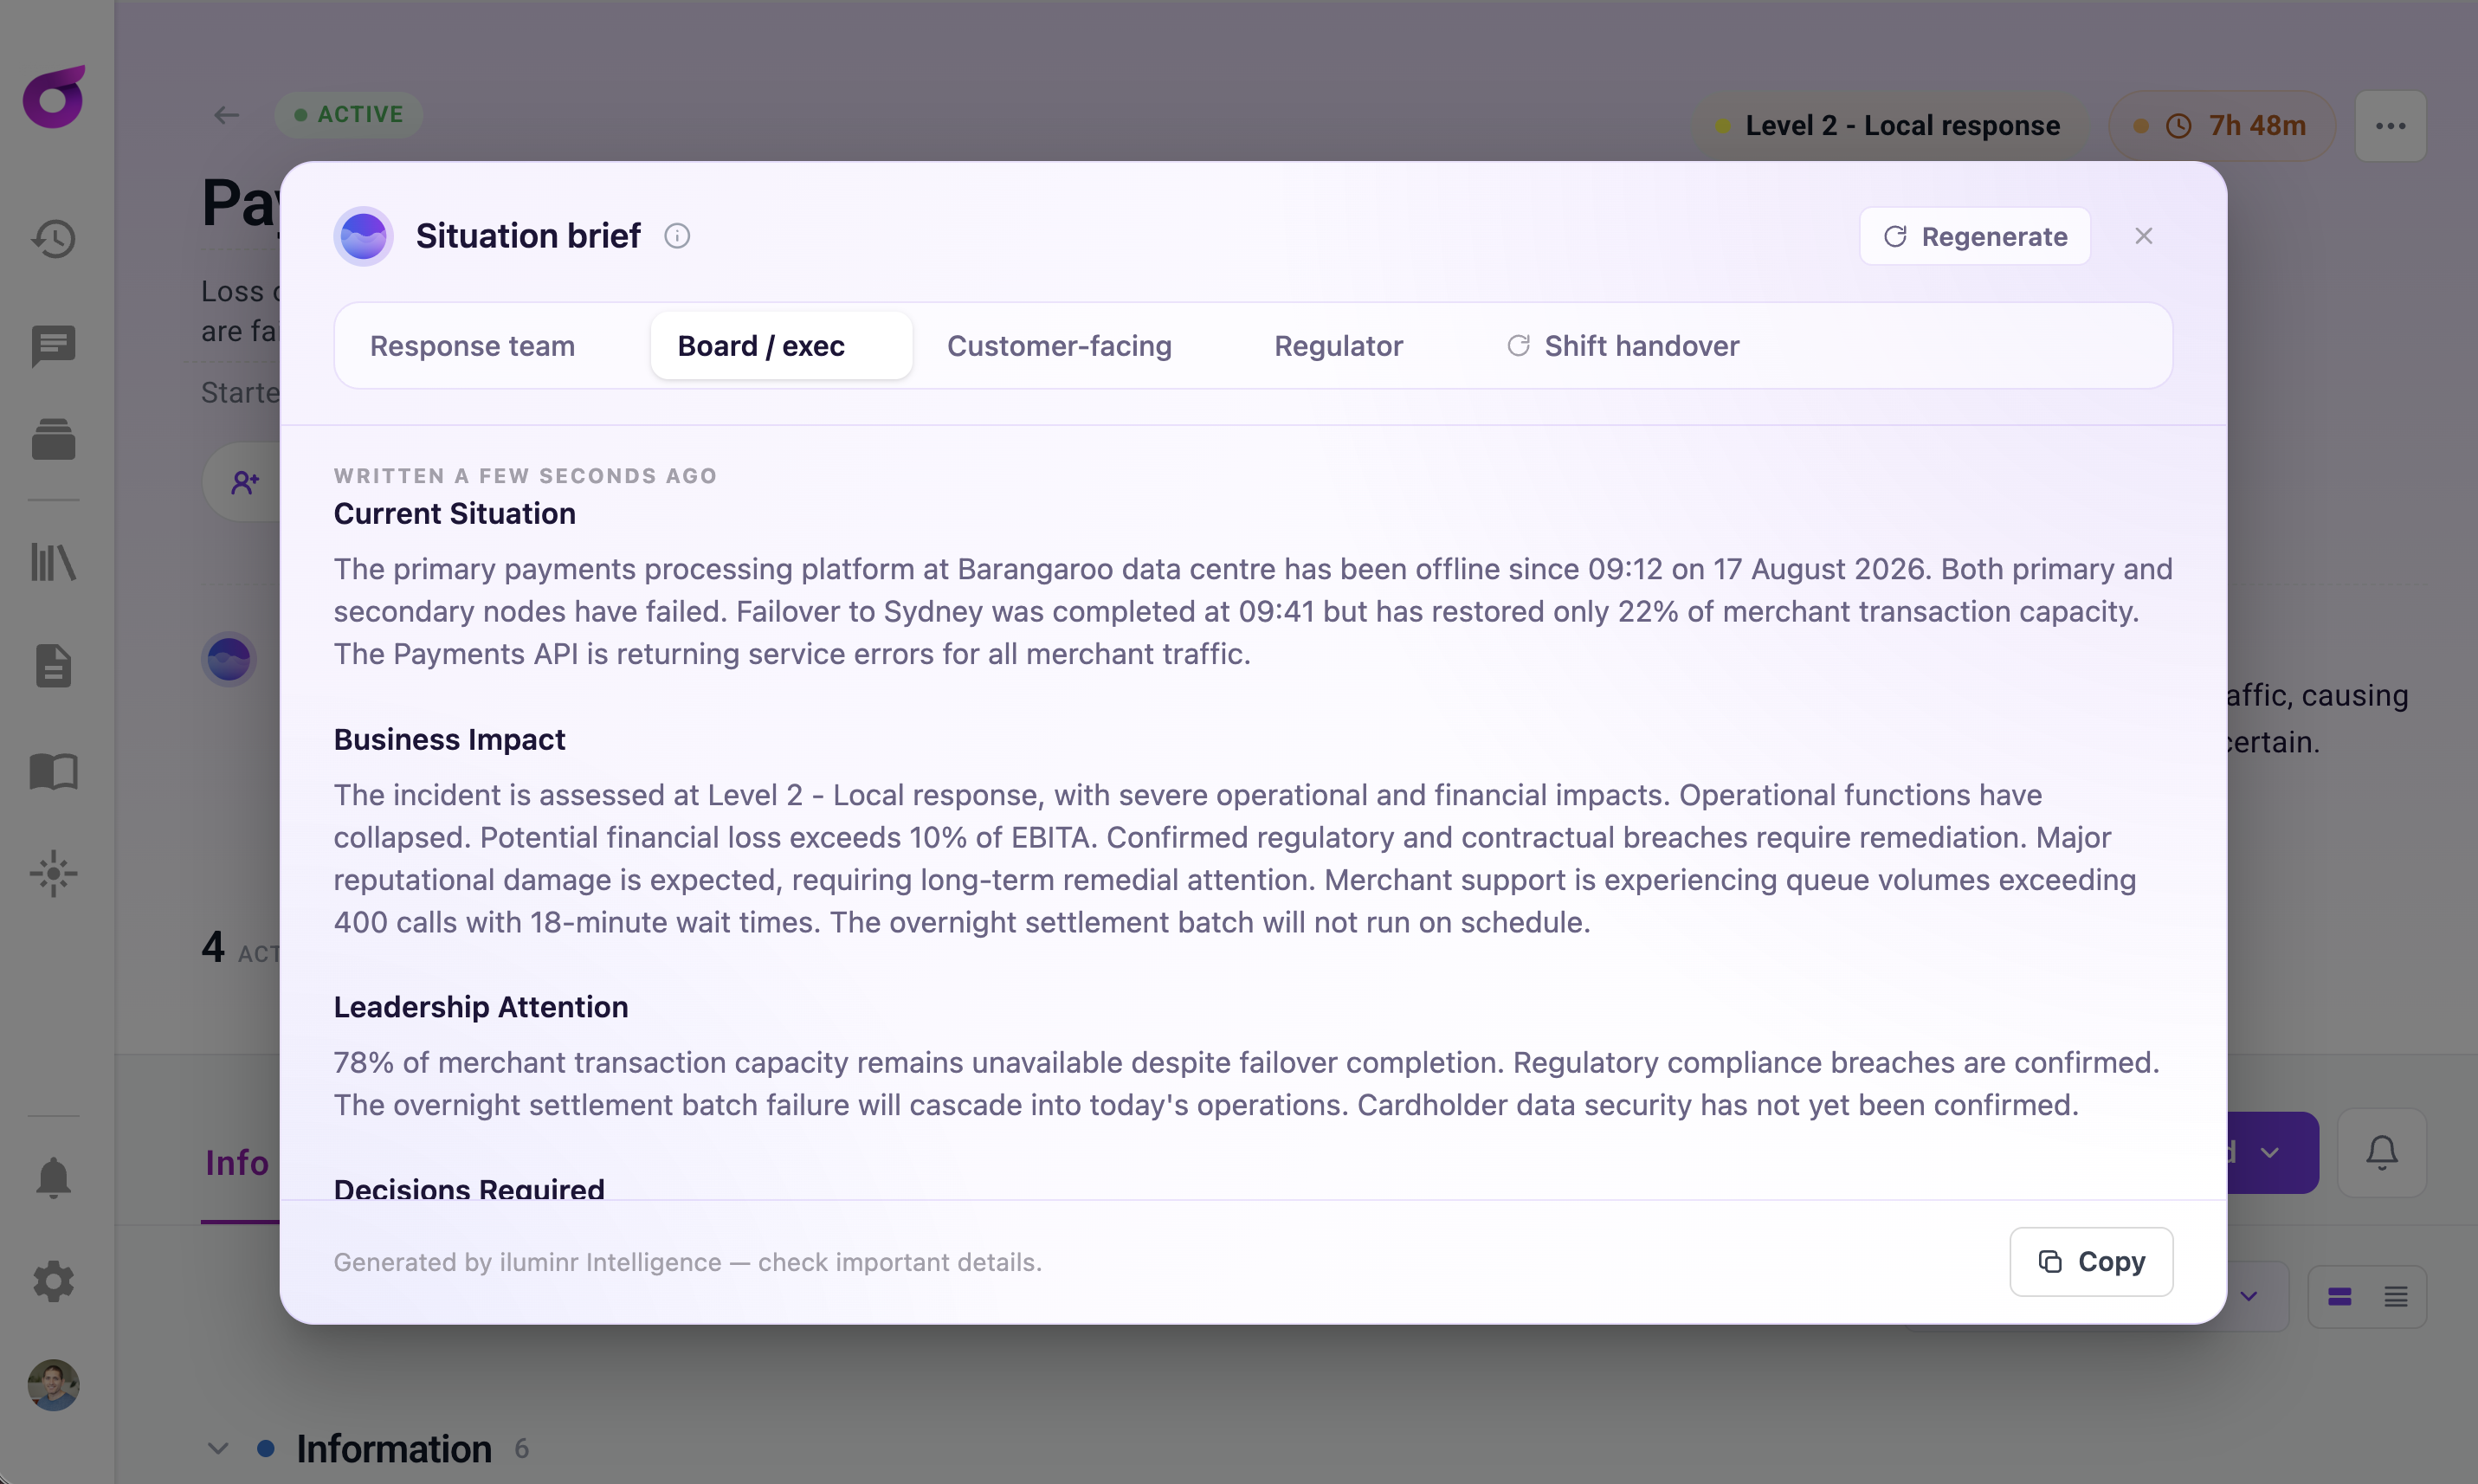Screen dimensions: 2478x1484
Task: Open the filter dropdown chevron near view toggles
Action: click(2249, 1297)
